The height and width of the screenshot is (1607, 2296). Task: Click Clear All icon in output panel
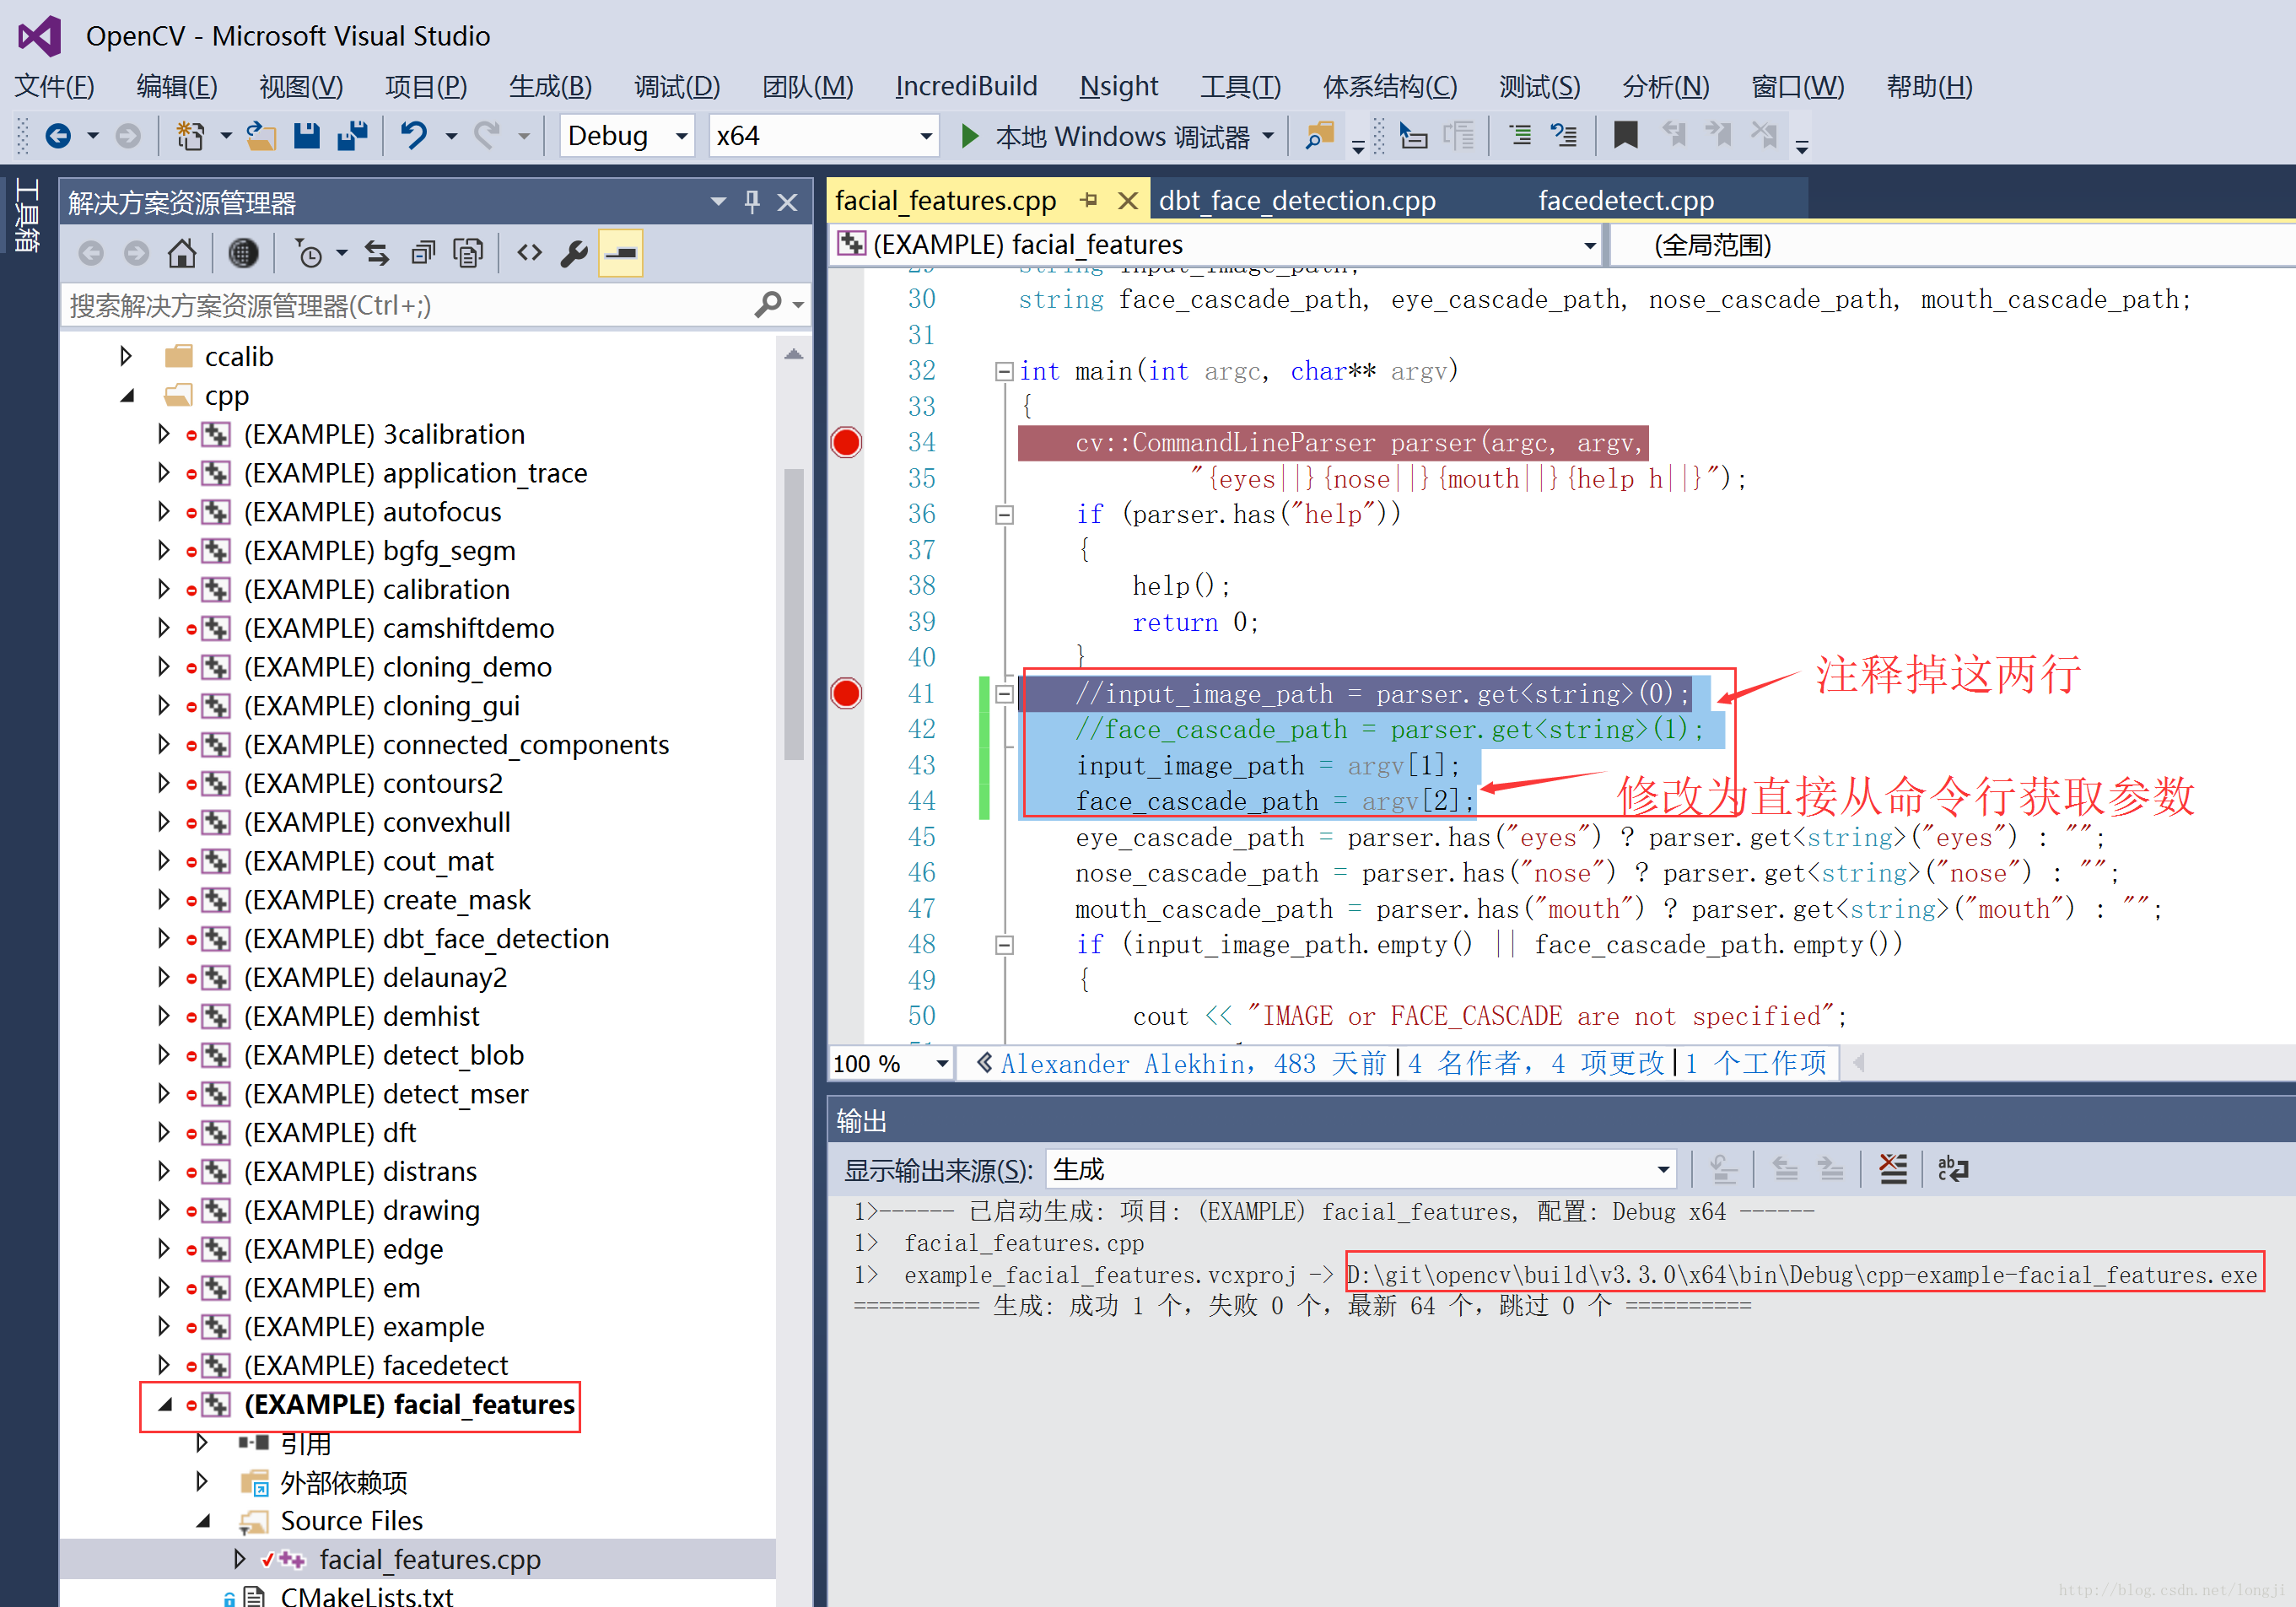(x=1892, y=1169)
